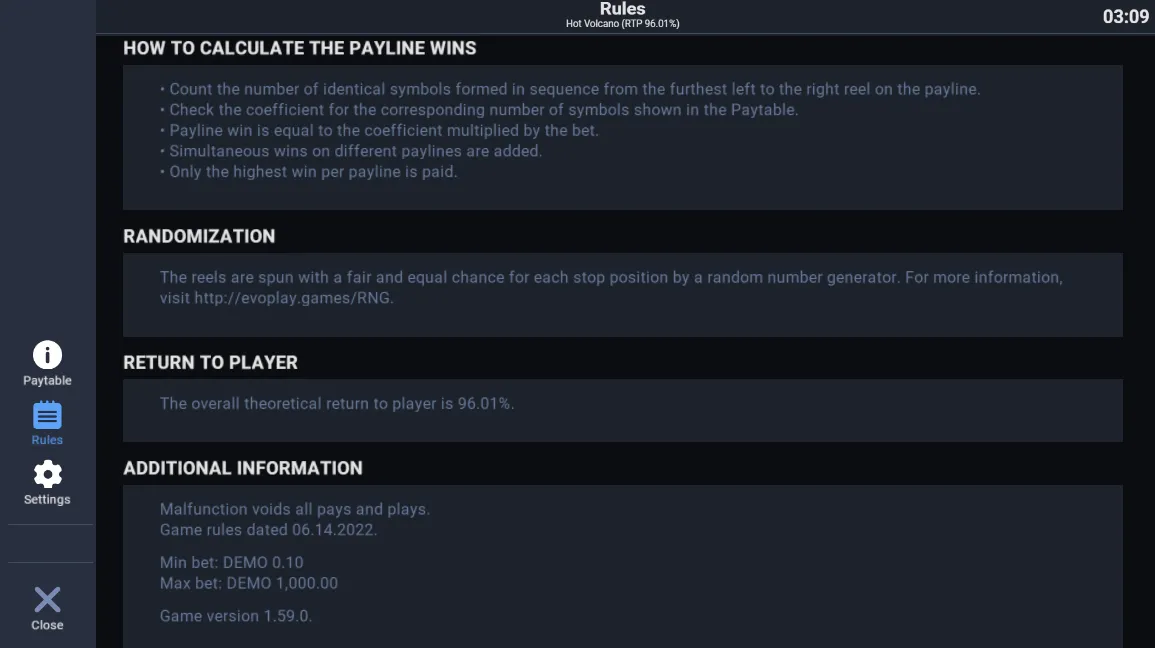This screenshot has height=648, width=1155.
Task: Close the rules with the X icon
Action: click(47, 599)
